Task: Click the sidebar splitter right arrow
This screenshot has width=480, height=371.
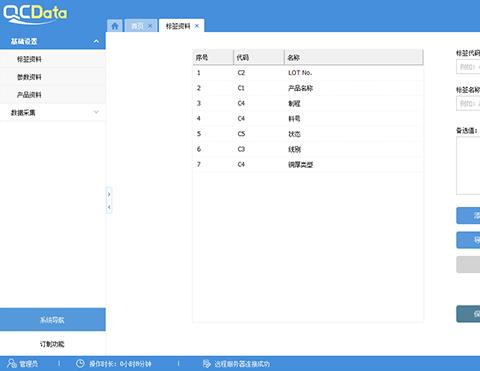Action: pyautogui.click(x=109, y=194)
